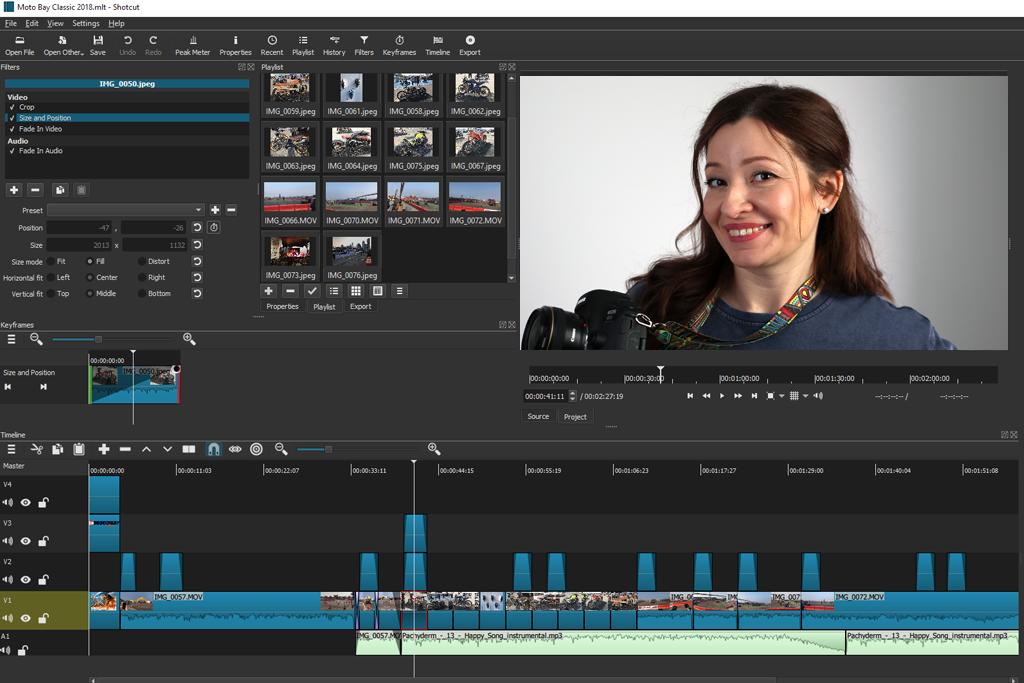This screenshot has height=683, width=1024.
Task: Switch to Project tab under player
Action: 575,417
